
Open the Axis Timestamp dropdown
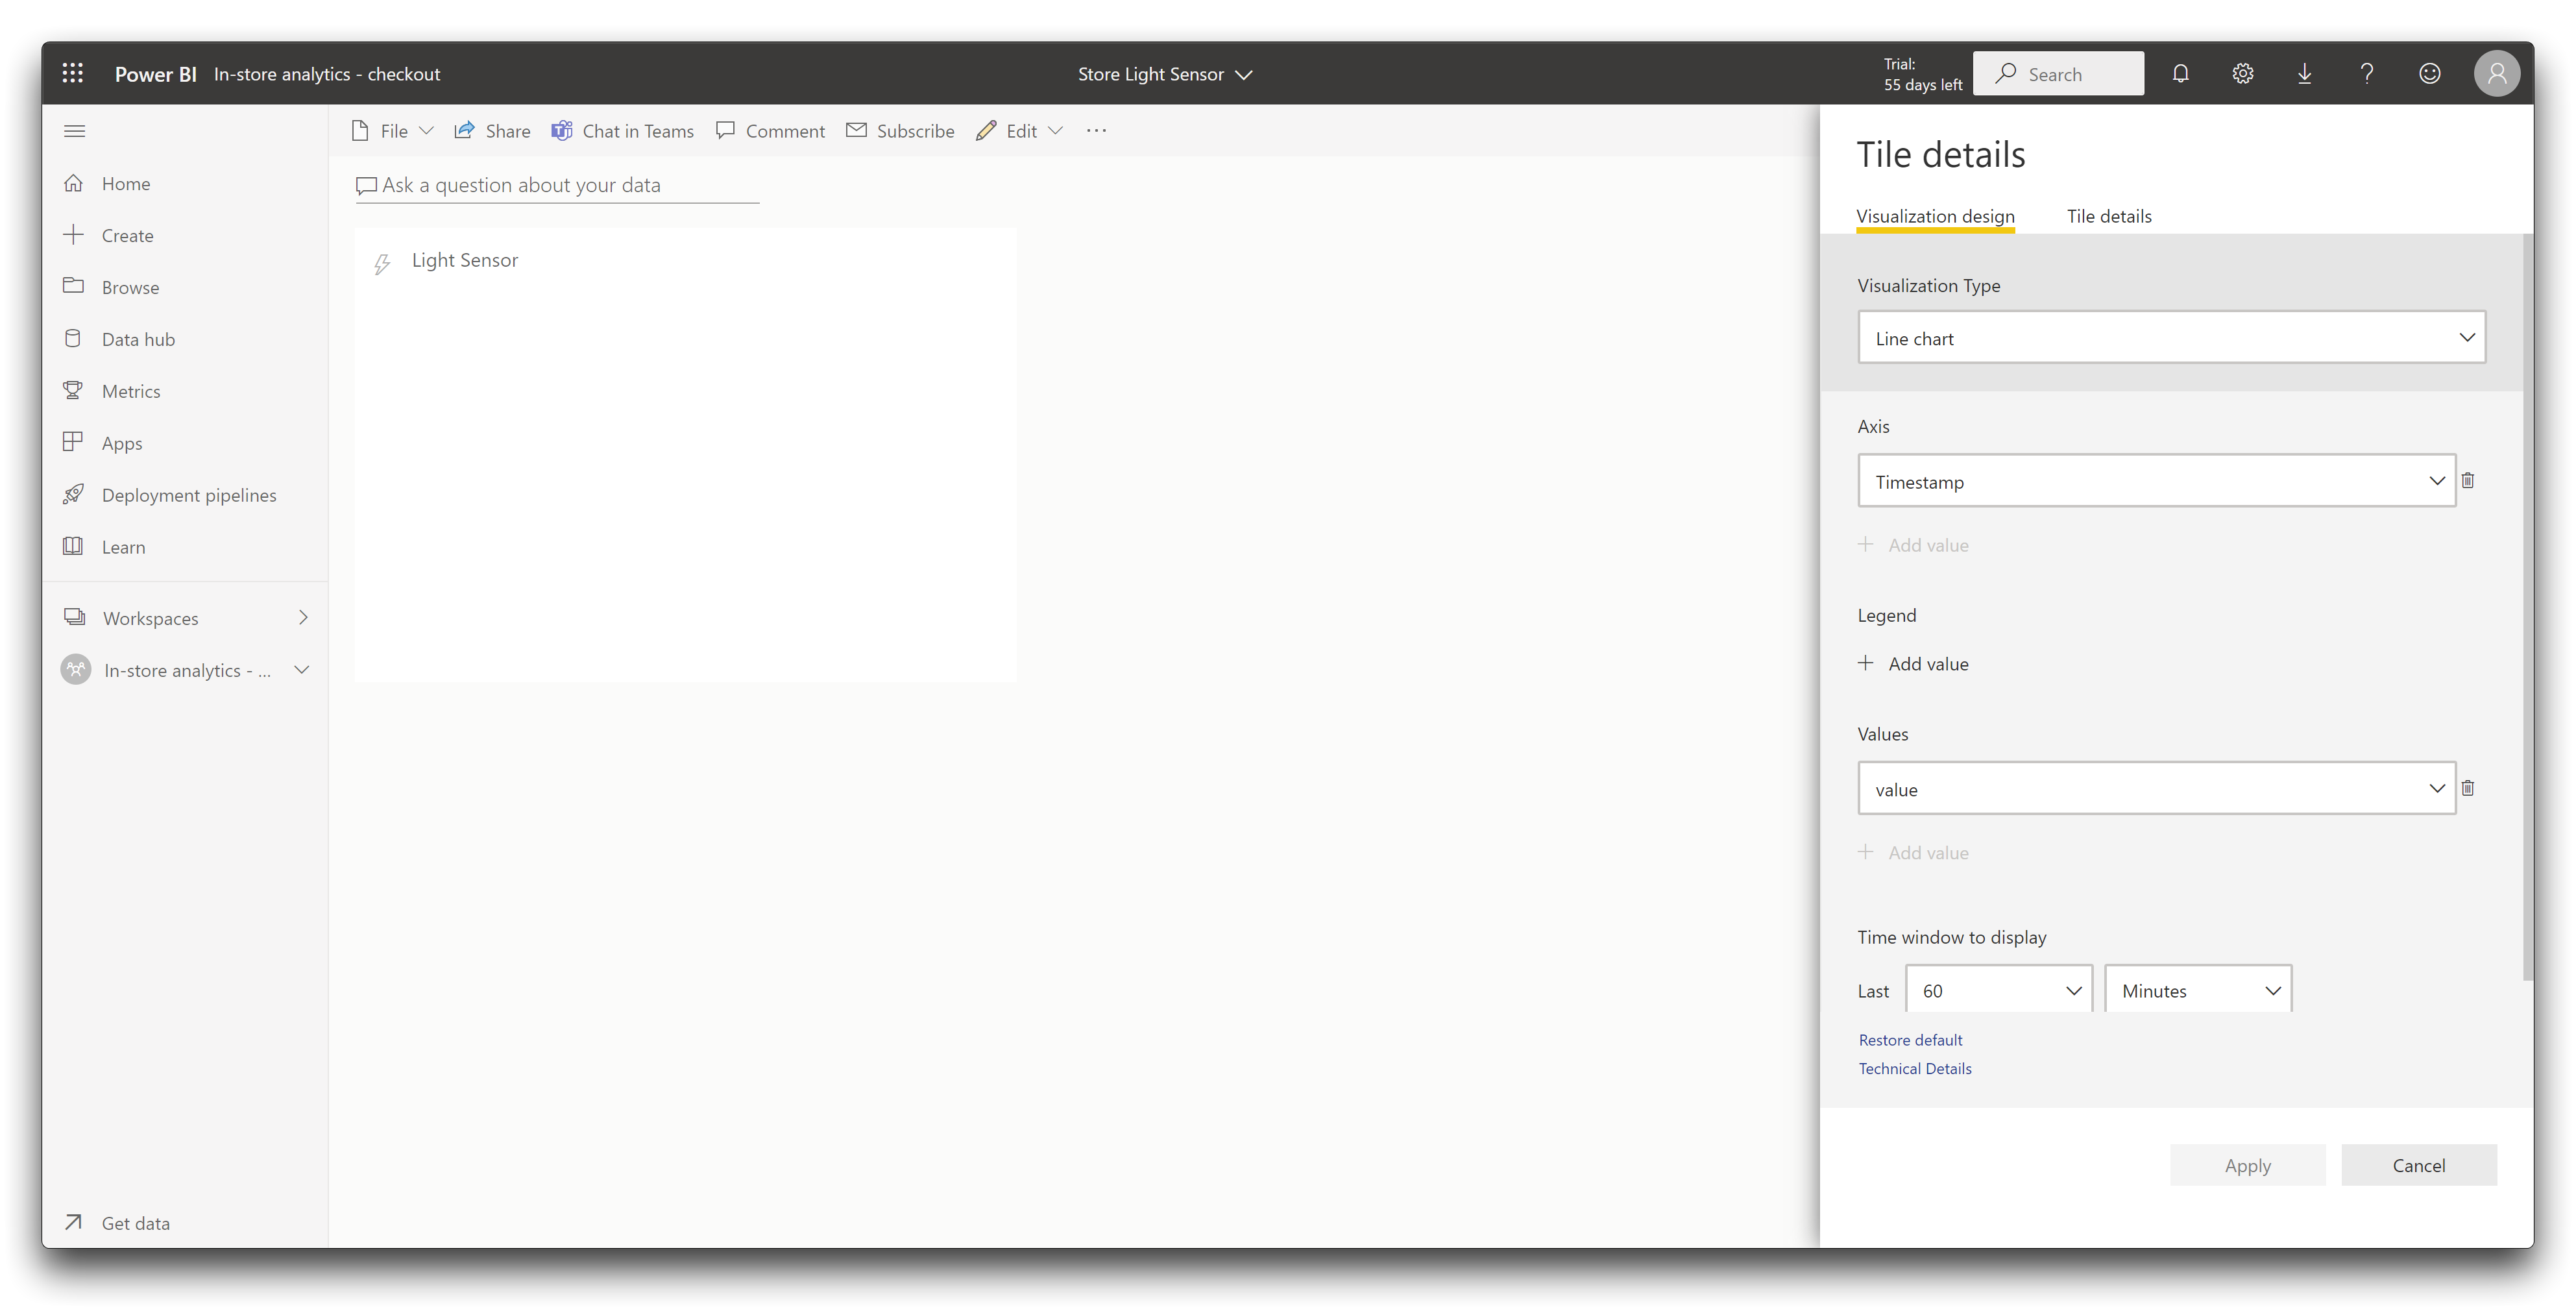(2156, 481)
